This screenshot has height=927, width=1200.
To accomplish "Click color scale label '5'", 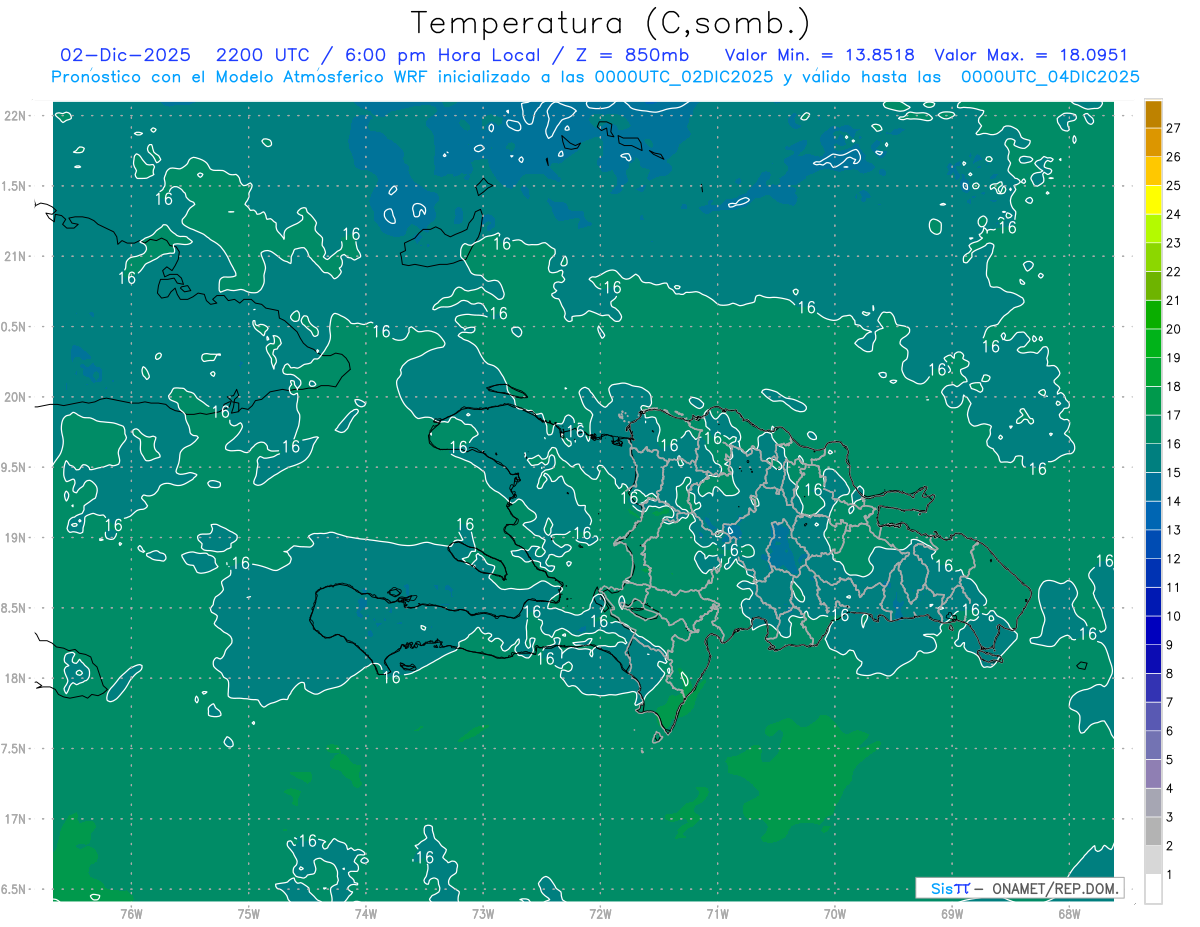I will coord(1169,760).
